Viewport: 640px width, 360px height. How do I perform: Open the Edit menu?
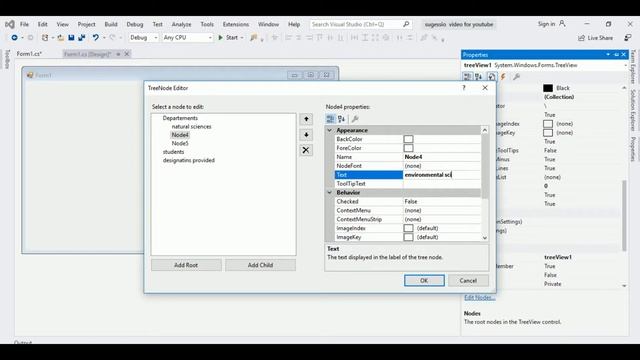pyautogui.click(x=42, y=24)
